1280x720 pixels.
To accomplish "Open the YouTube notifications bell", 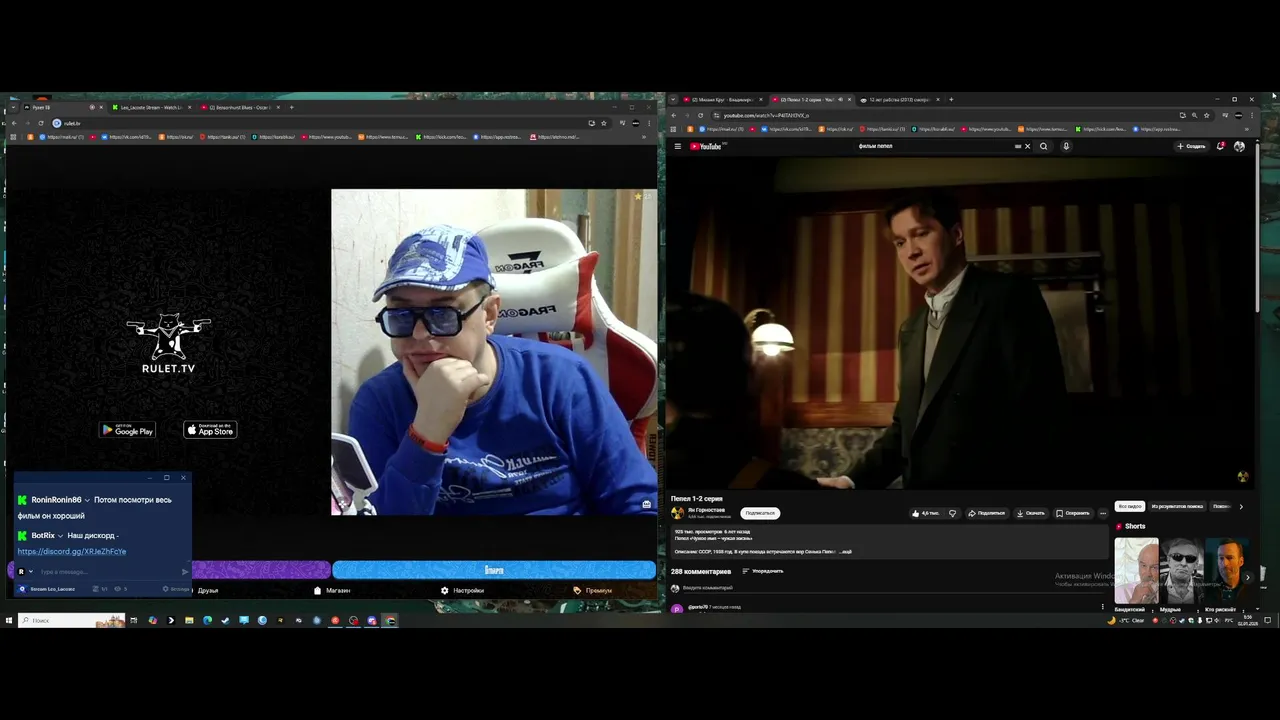I will pos(1220,146).
